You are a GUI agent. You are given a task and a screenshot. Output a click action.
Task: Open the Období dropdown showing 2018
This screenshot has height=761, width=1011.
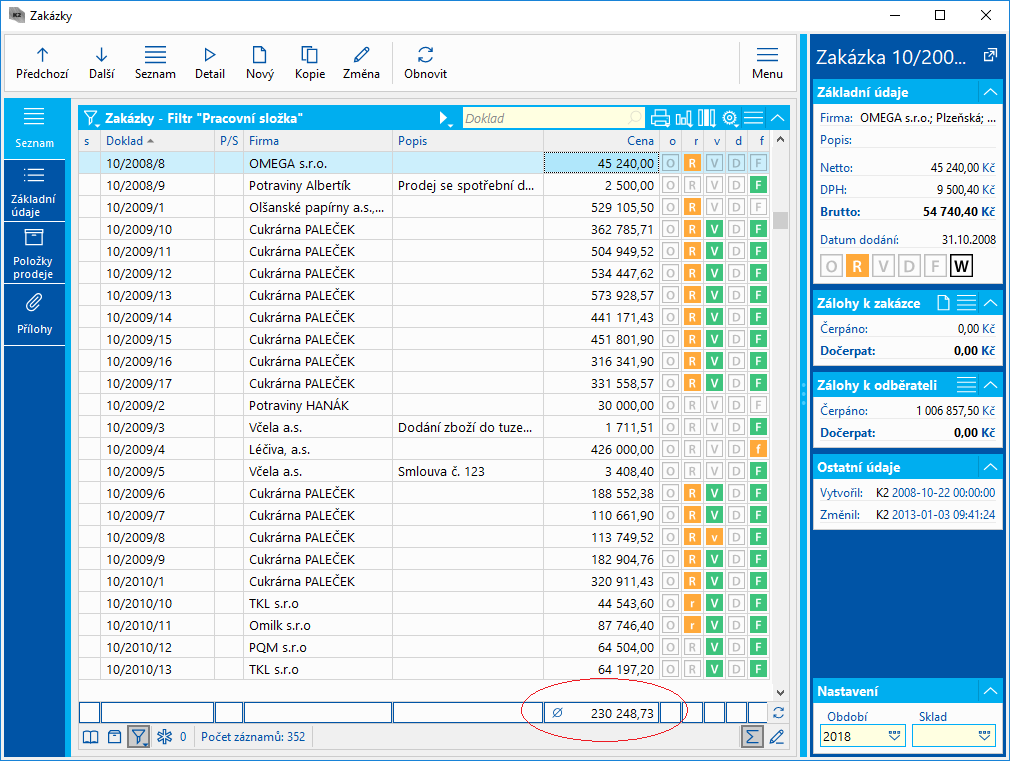pyautogui.click(x=861, y=736)
